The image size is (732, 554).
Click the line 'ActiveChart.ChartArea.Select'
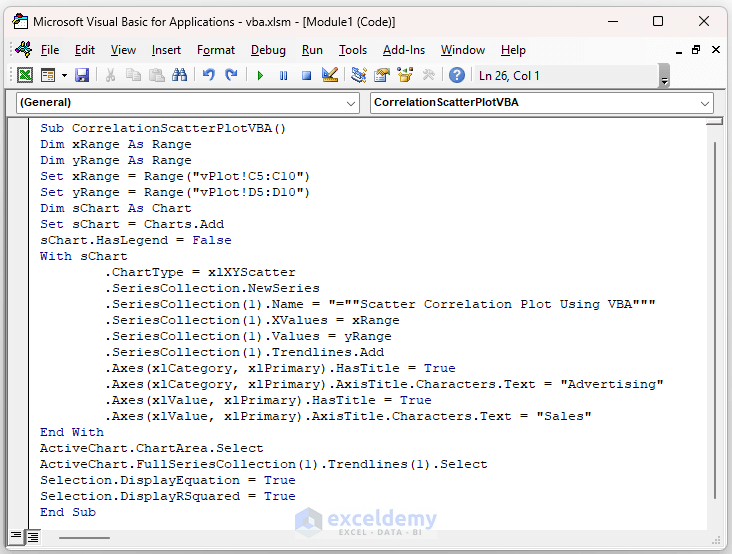tap(152, 449)
